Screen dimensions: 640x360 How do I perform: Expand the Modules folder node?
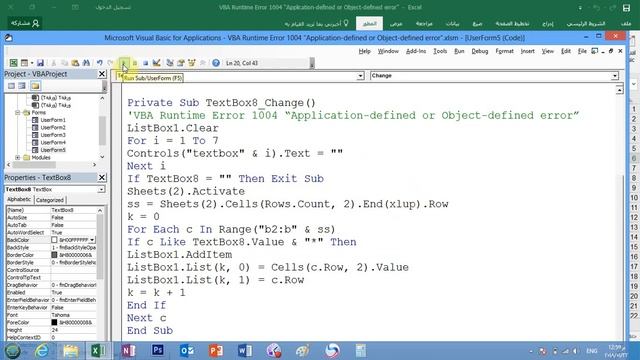point(18,157)
